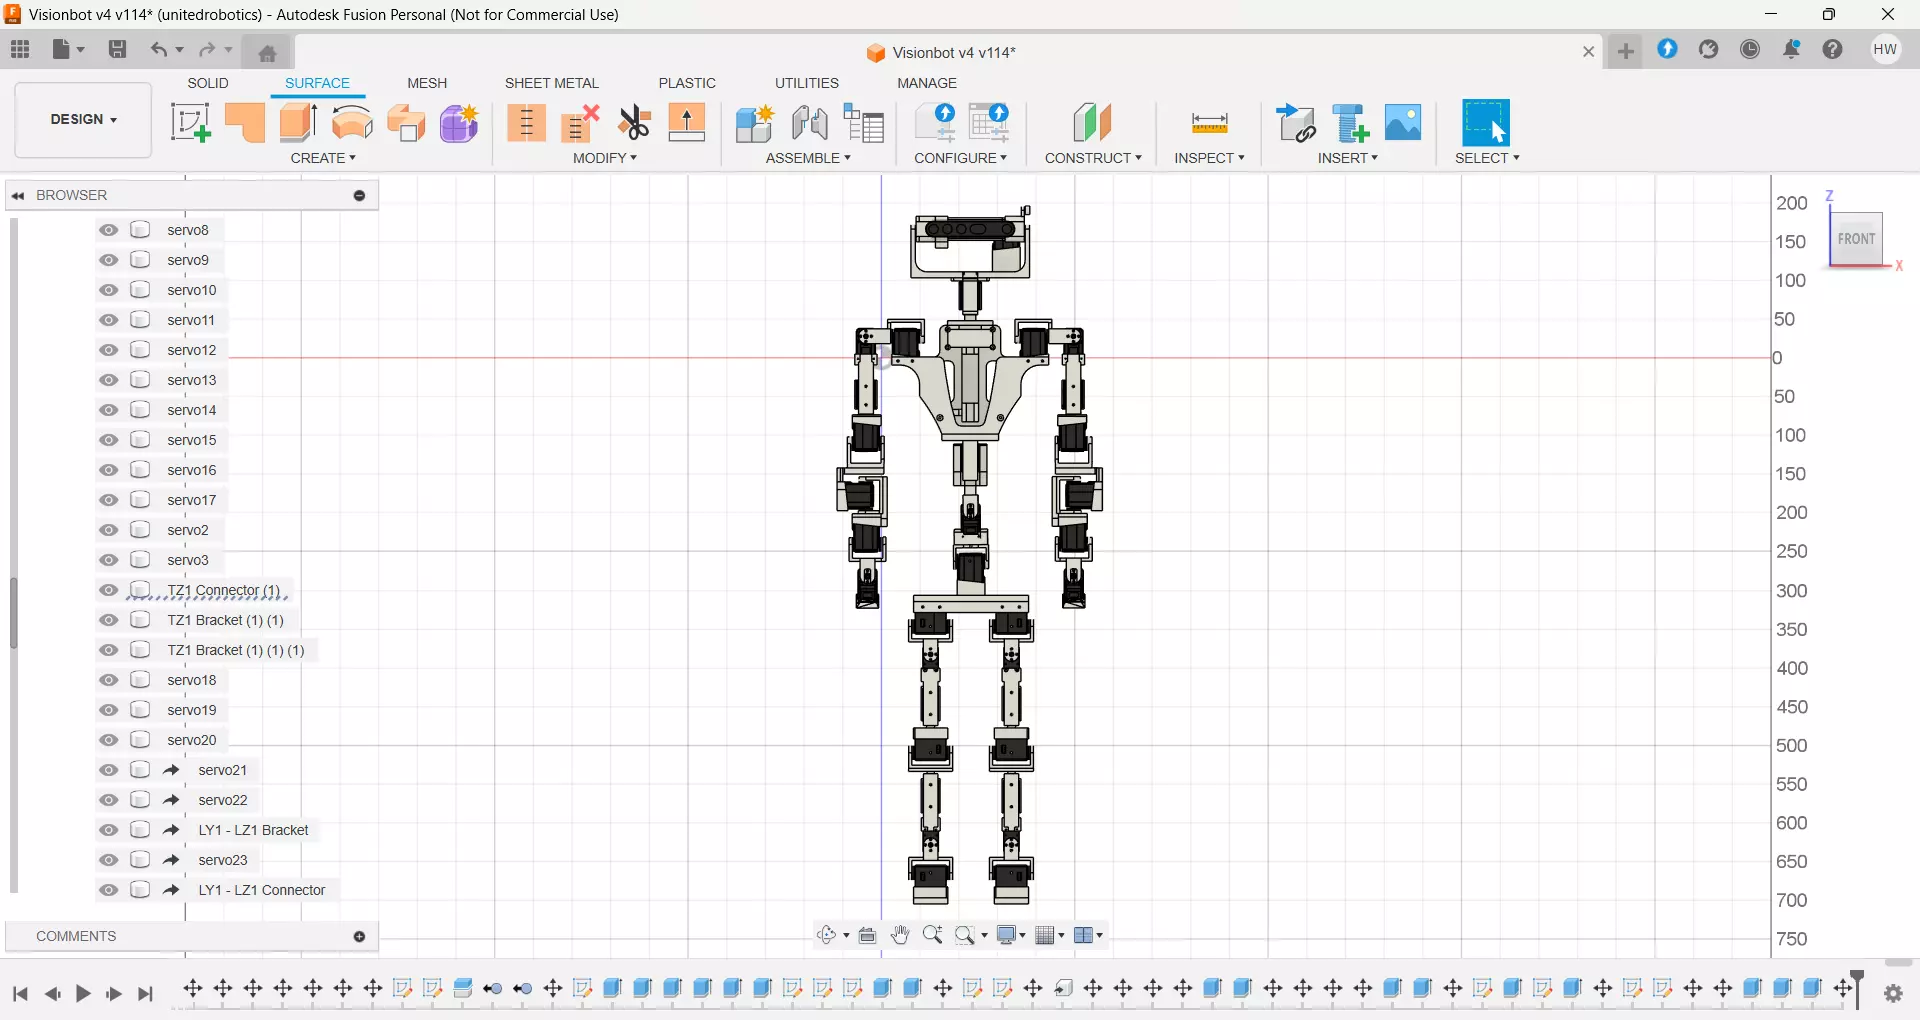Image resolution: width=1920 pixels, height=1020 pixels.
Task: Click the FRONT face of view cube
Action: [x=1856, y=239]
